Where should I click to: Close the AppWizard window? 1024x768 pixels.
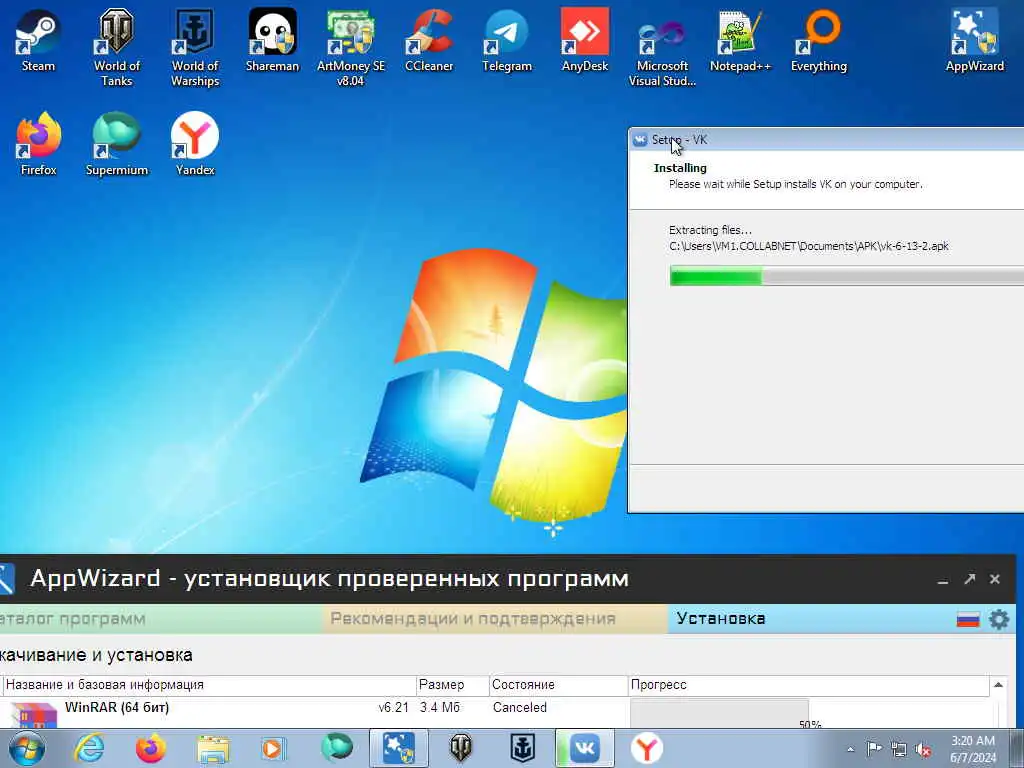point(995,579)
